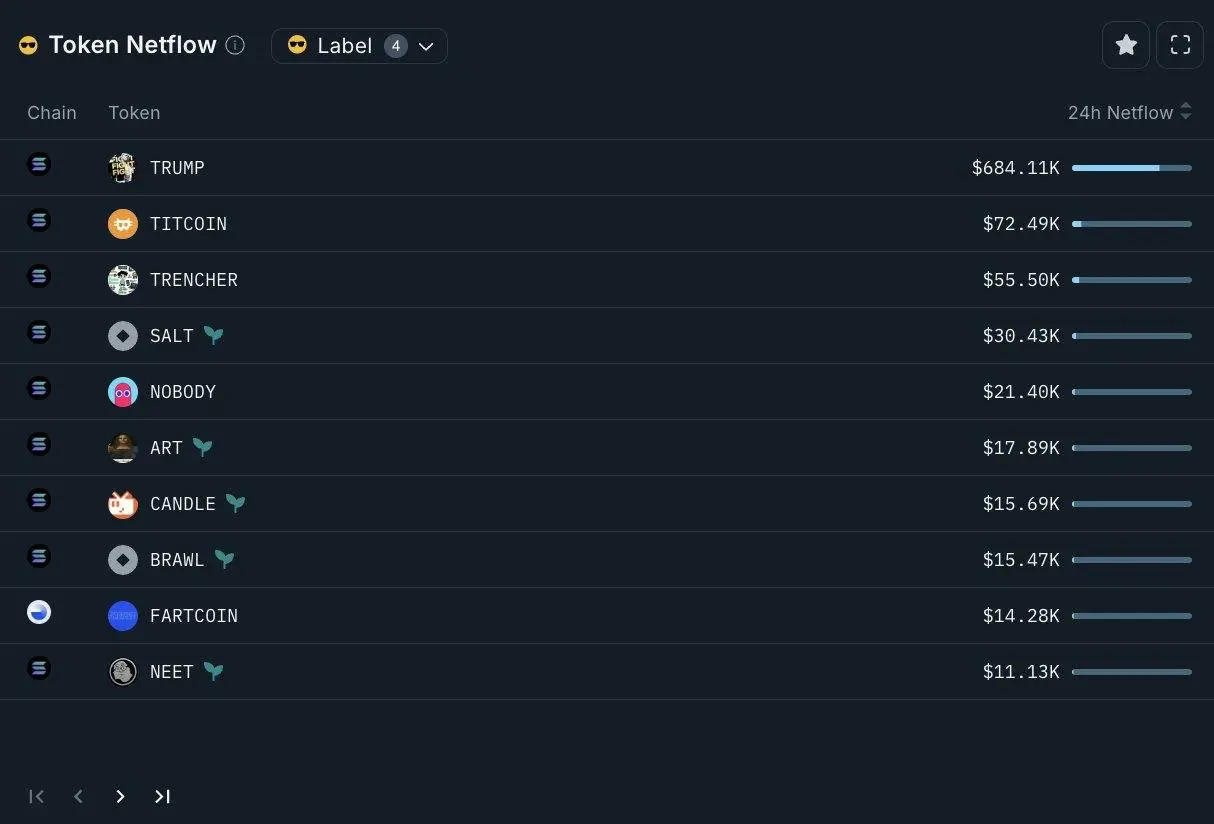Click the TRUMP token logo

tap(122, 168)
